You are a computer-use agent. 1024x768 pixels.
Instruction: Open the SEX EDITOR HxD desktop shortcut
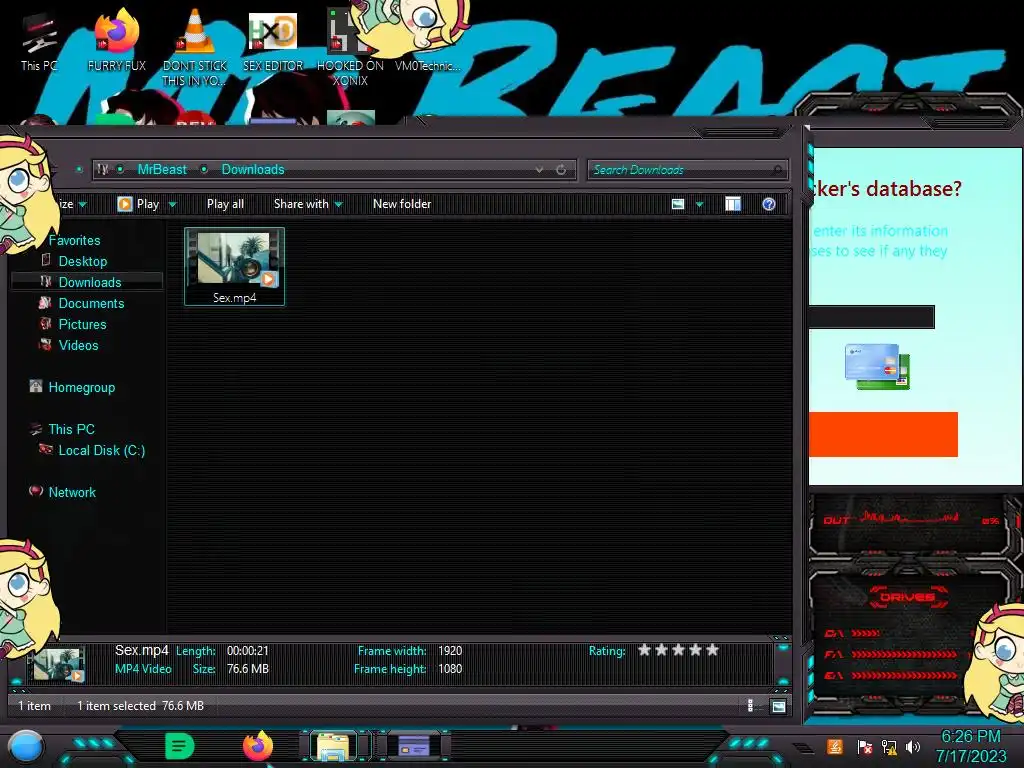[x=273, y=42]
